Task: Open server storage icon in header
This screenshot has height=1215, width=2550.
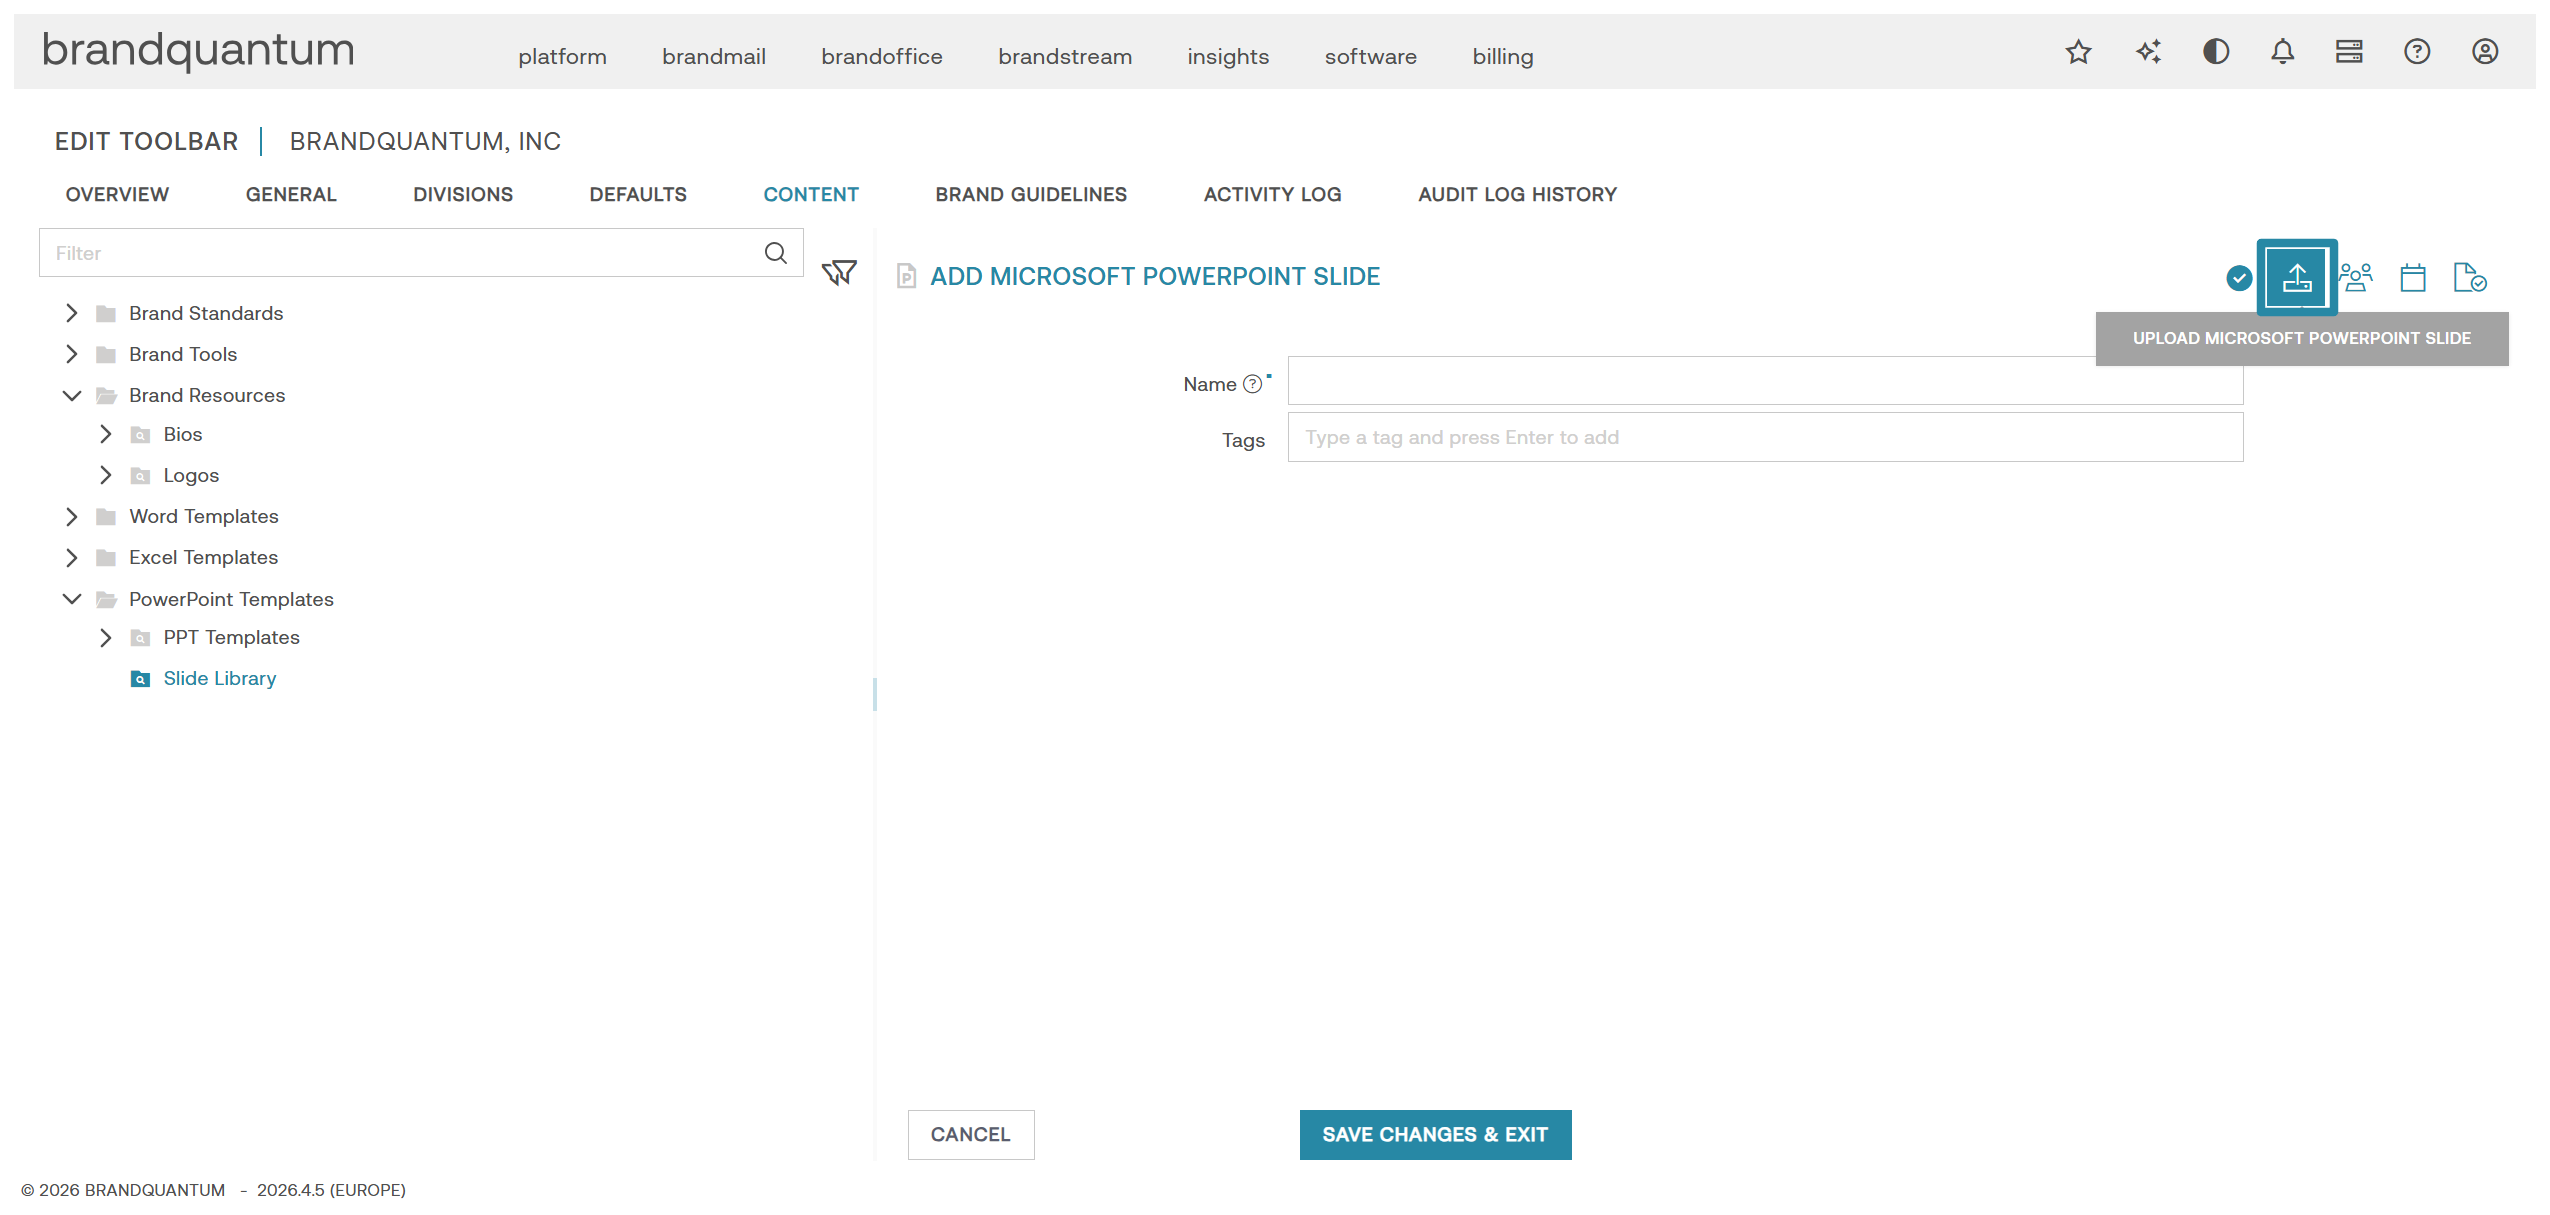Action: click(x=2349, y=52)
